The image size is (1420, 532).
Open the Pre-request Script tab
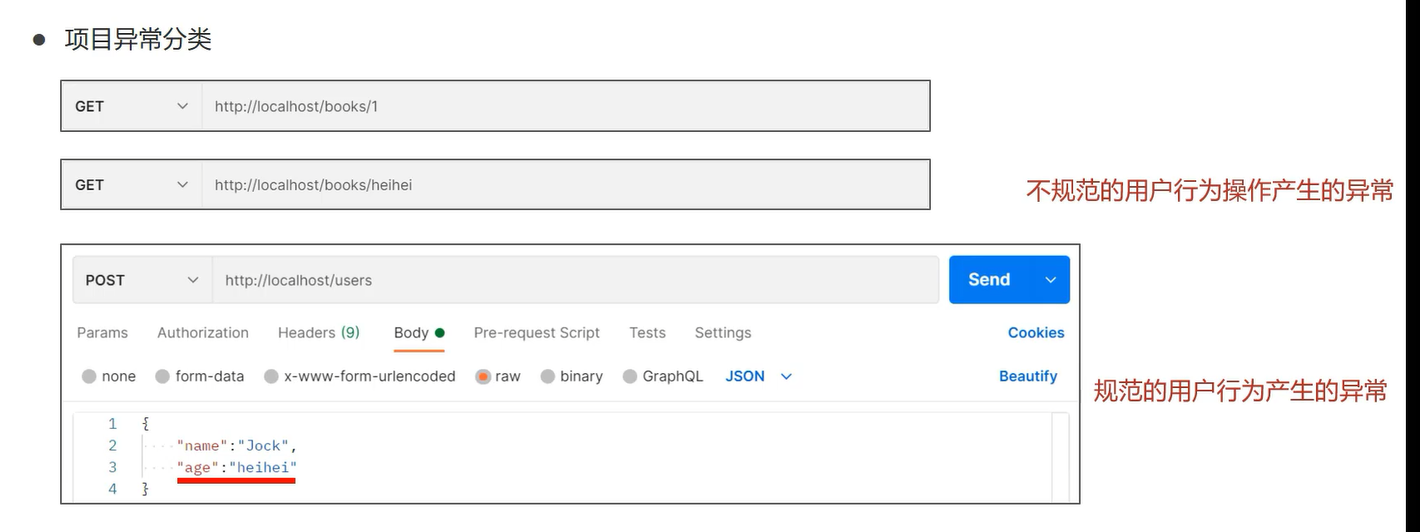tap(537, 333)
